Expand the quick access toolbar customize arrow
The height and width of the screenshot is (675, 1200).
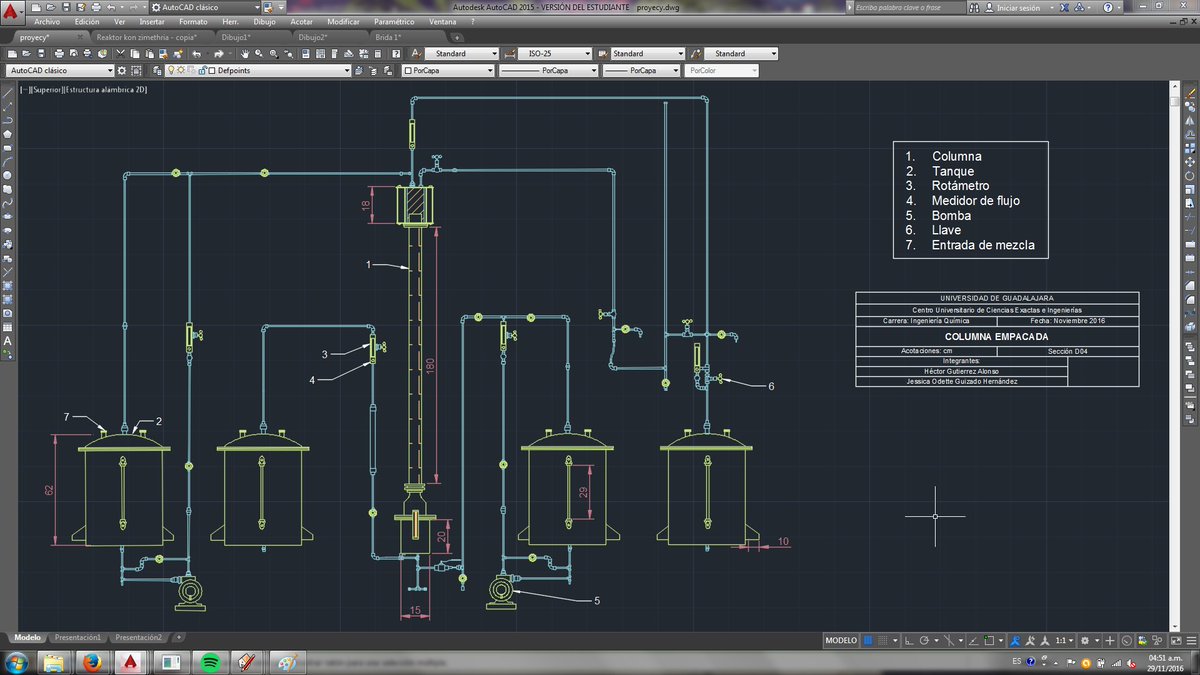click(282, 7)
